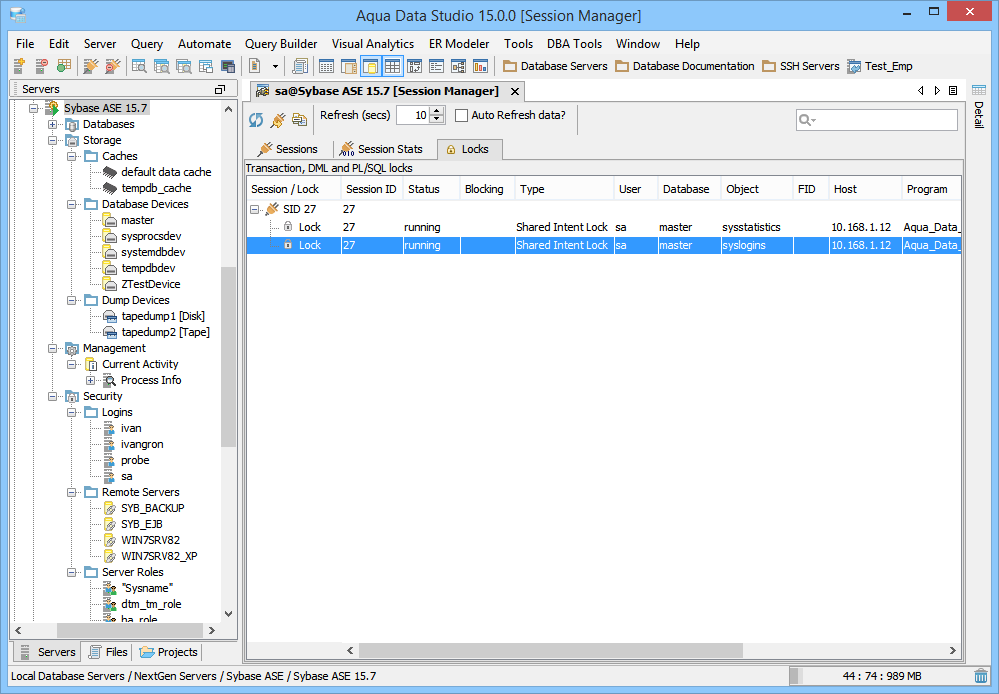Switch to the Files tab at bottom
The width and height of the screenshot is (999, 694).
108,652
